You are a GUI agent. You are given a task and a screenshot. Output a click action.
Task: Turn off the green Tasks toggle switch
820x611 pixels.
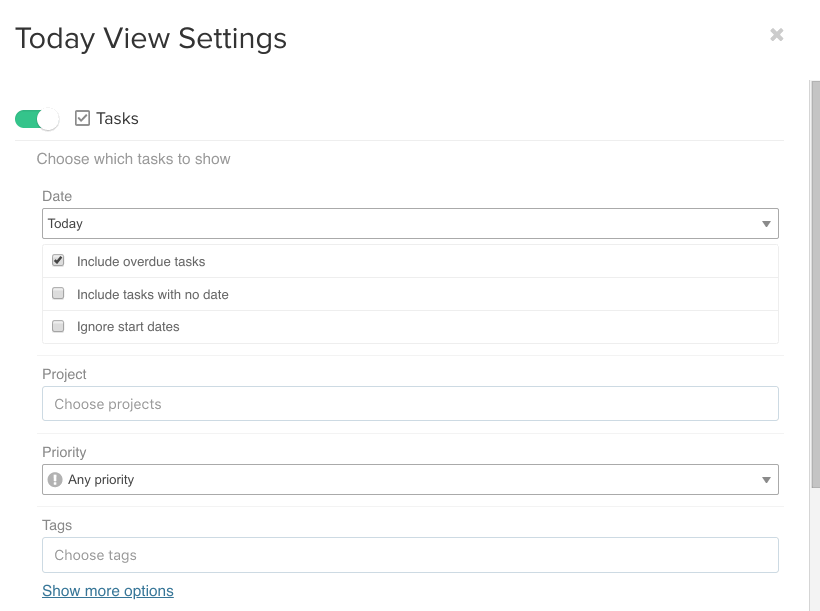[37, 119]
